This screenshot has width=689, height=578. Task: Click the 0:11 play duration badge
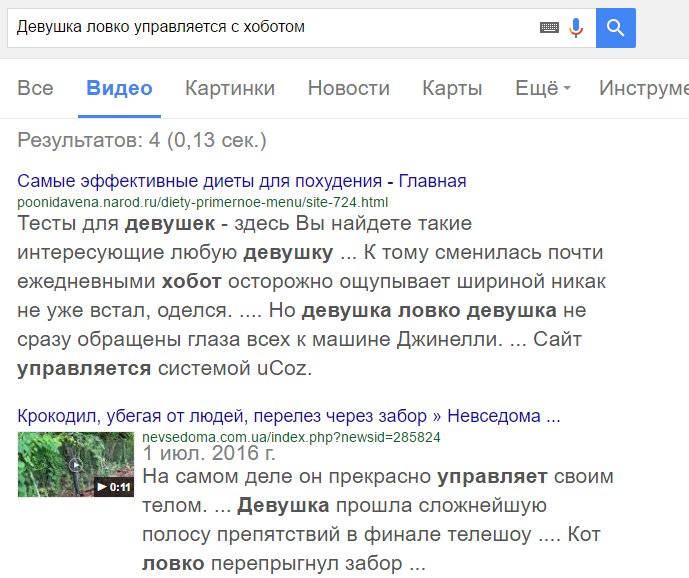[x=114, y=487]
